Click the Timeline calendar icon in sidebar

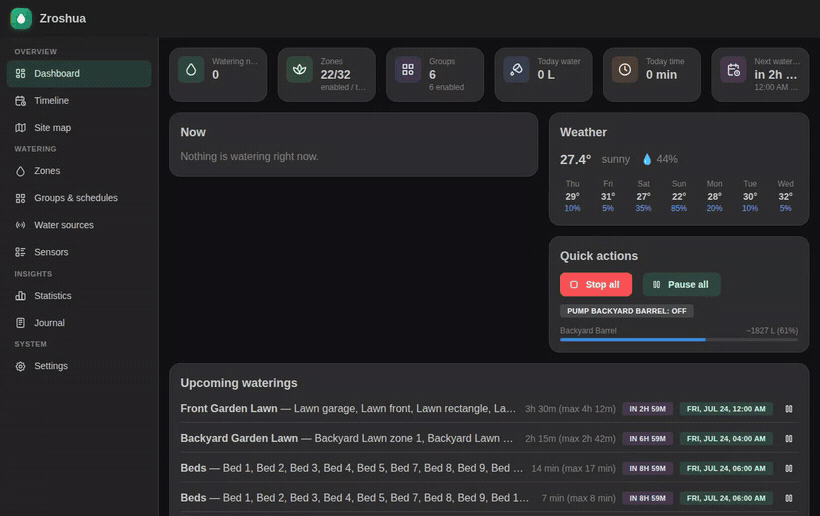(20, 101)
